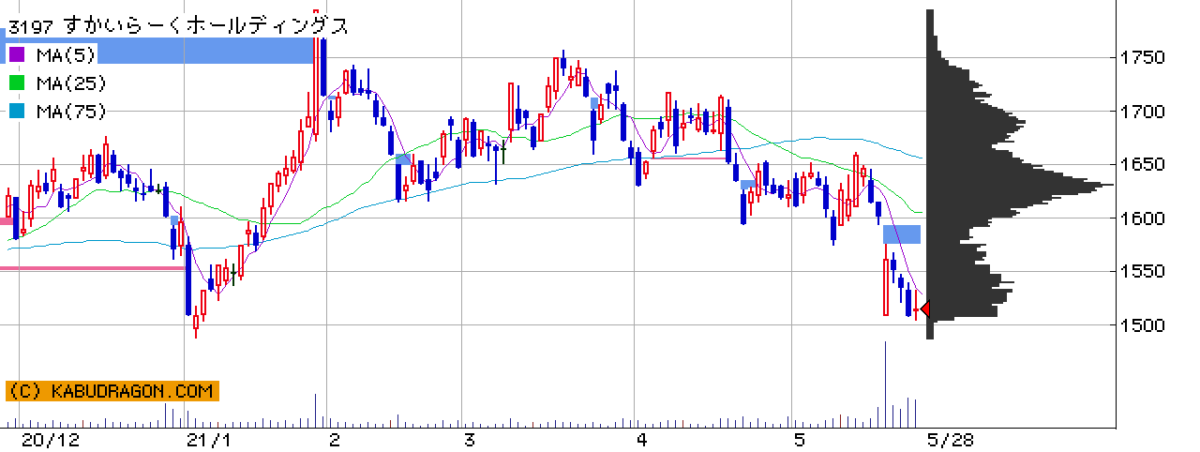
Task: Click the 1500 price axis label
Action: pyautogui.click(x=1141, y=325)
